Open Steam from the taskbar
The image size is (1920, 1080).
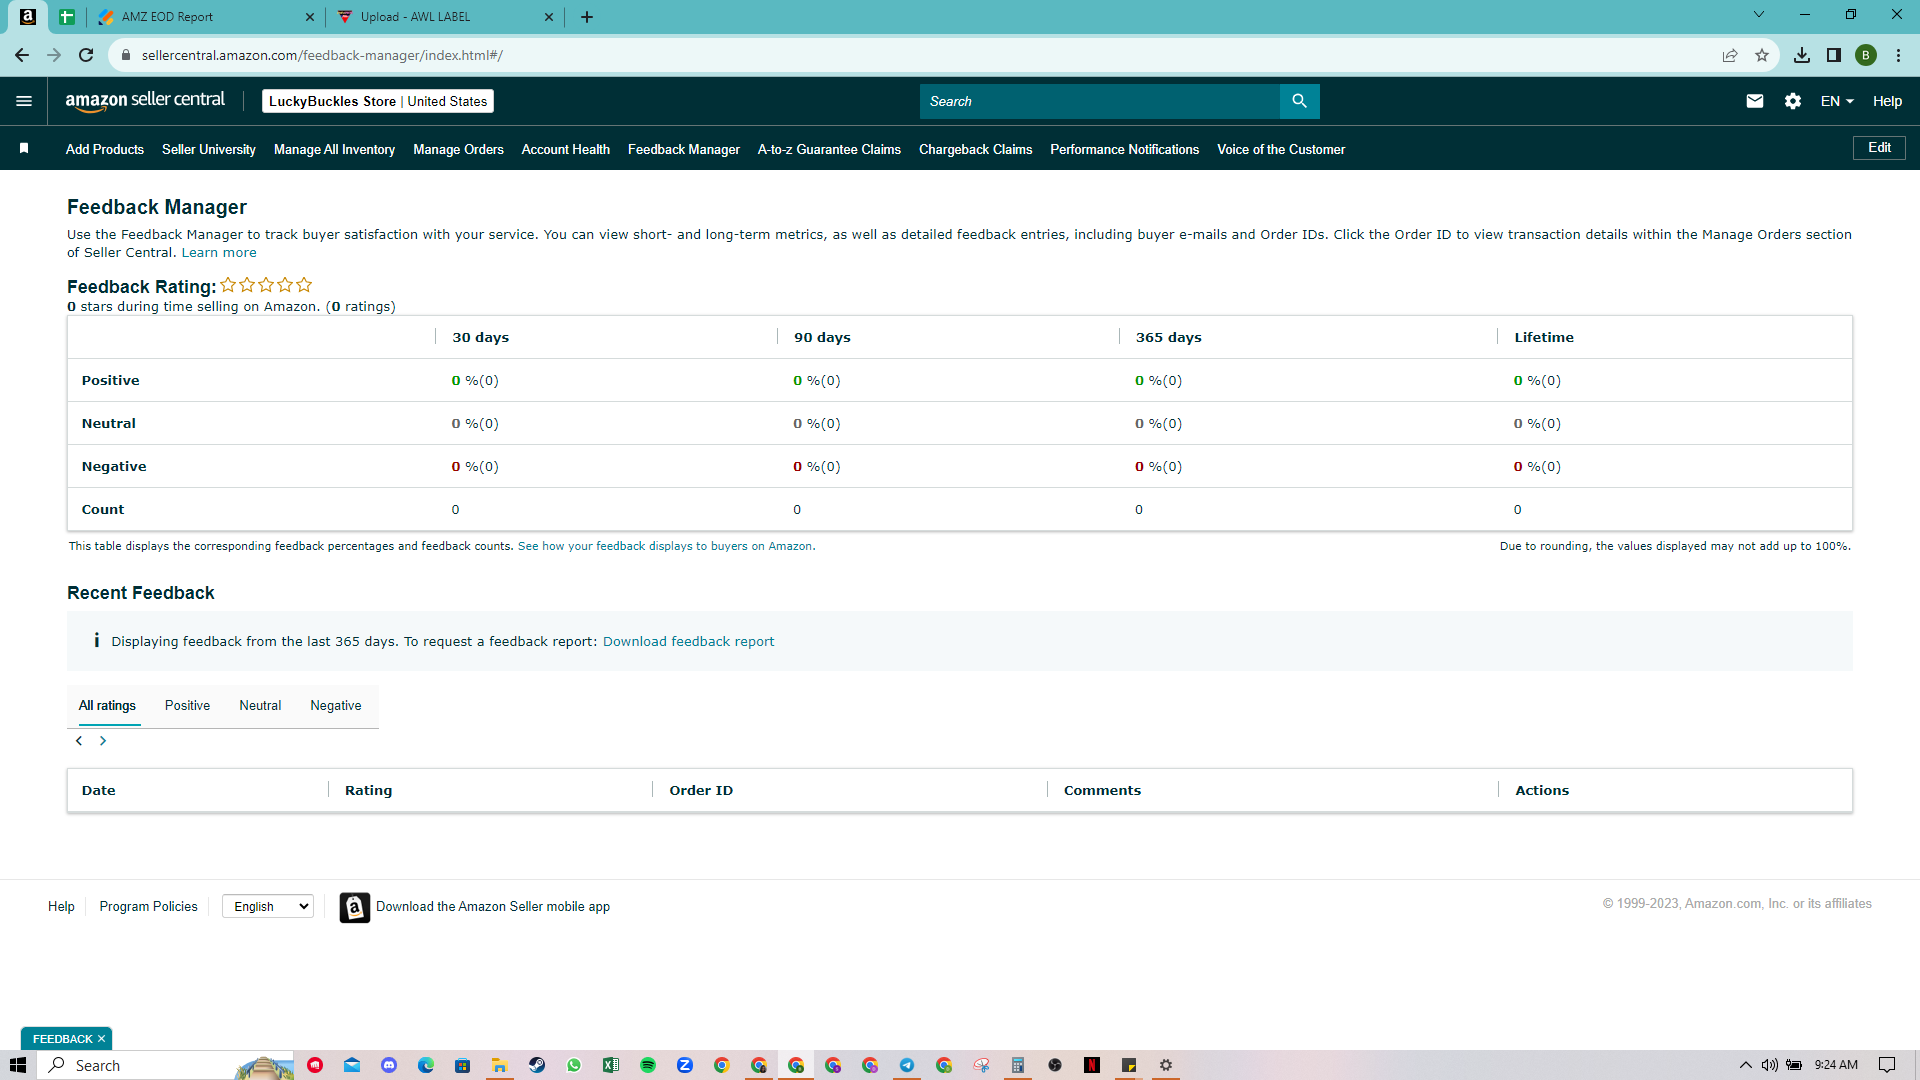[537, 1065]
